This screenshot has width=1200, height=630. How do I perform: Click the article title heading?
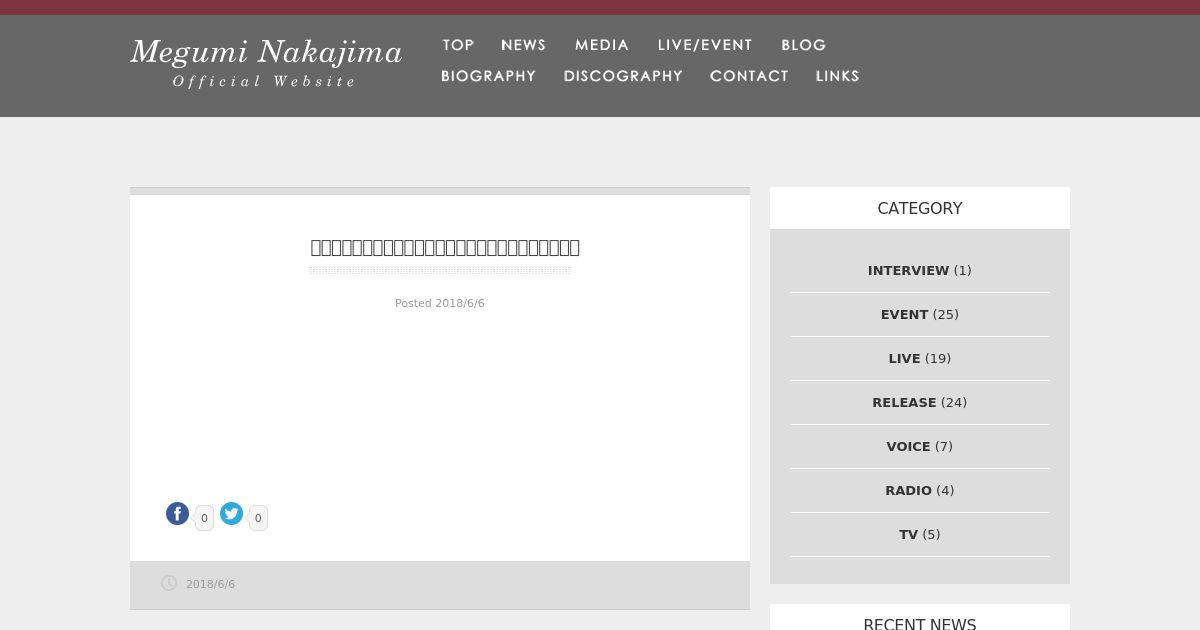pyautogui.click(x=445, y=247)
